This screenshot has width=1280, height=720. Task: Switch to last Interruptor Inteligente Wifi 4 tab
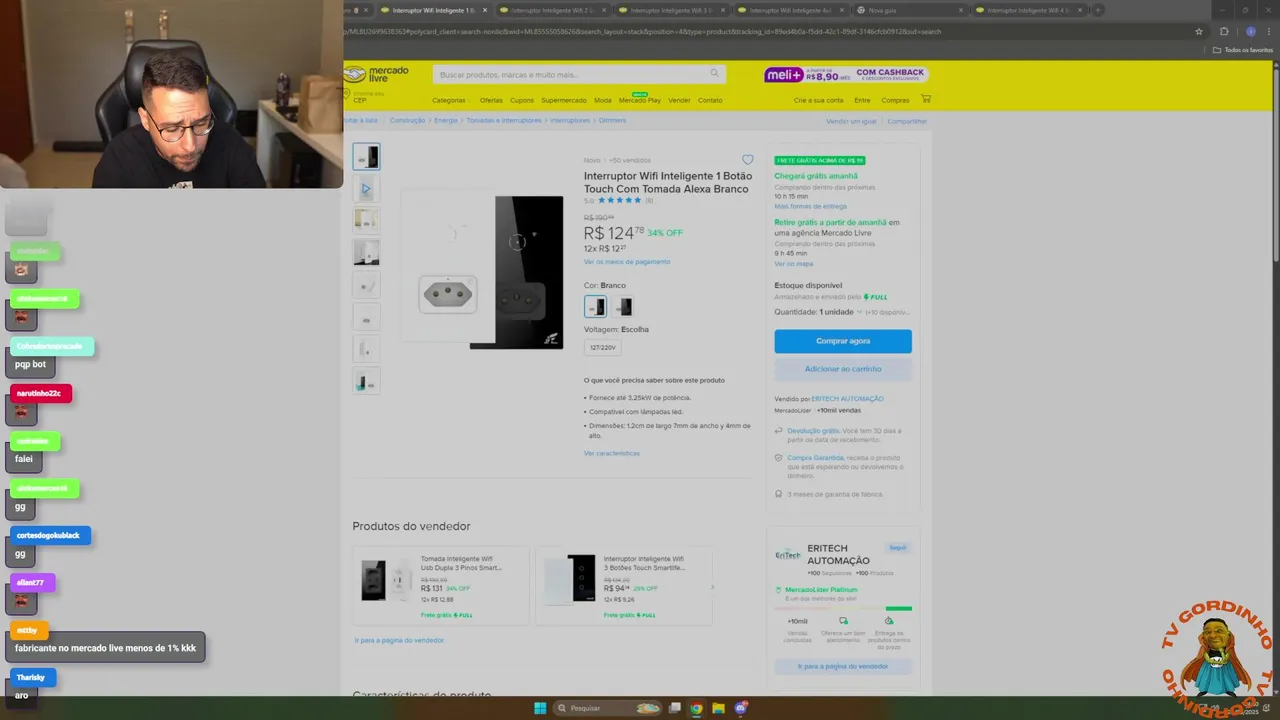tap(1029, 10)
